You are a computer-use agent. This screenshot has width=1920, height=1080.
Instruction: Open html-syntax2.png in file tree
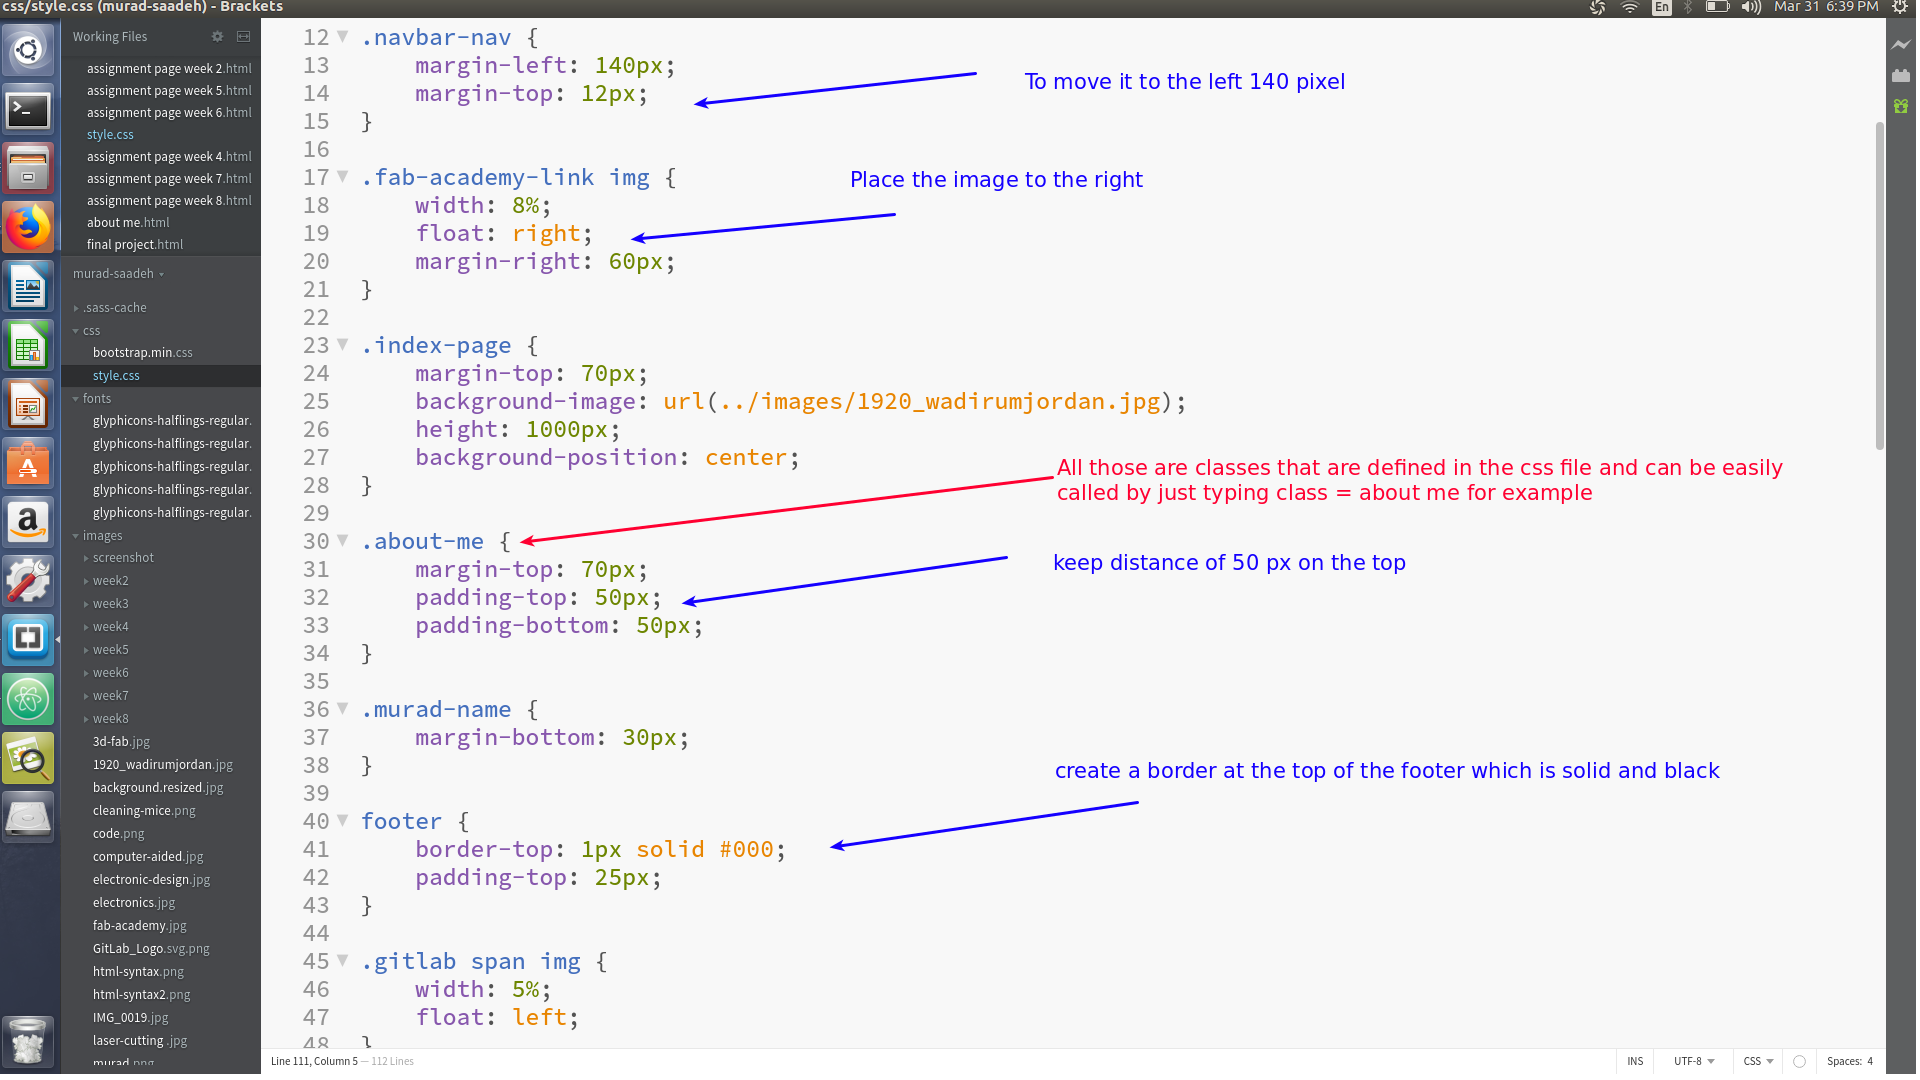pos(141,995)
